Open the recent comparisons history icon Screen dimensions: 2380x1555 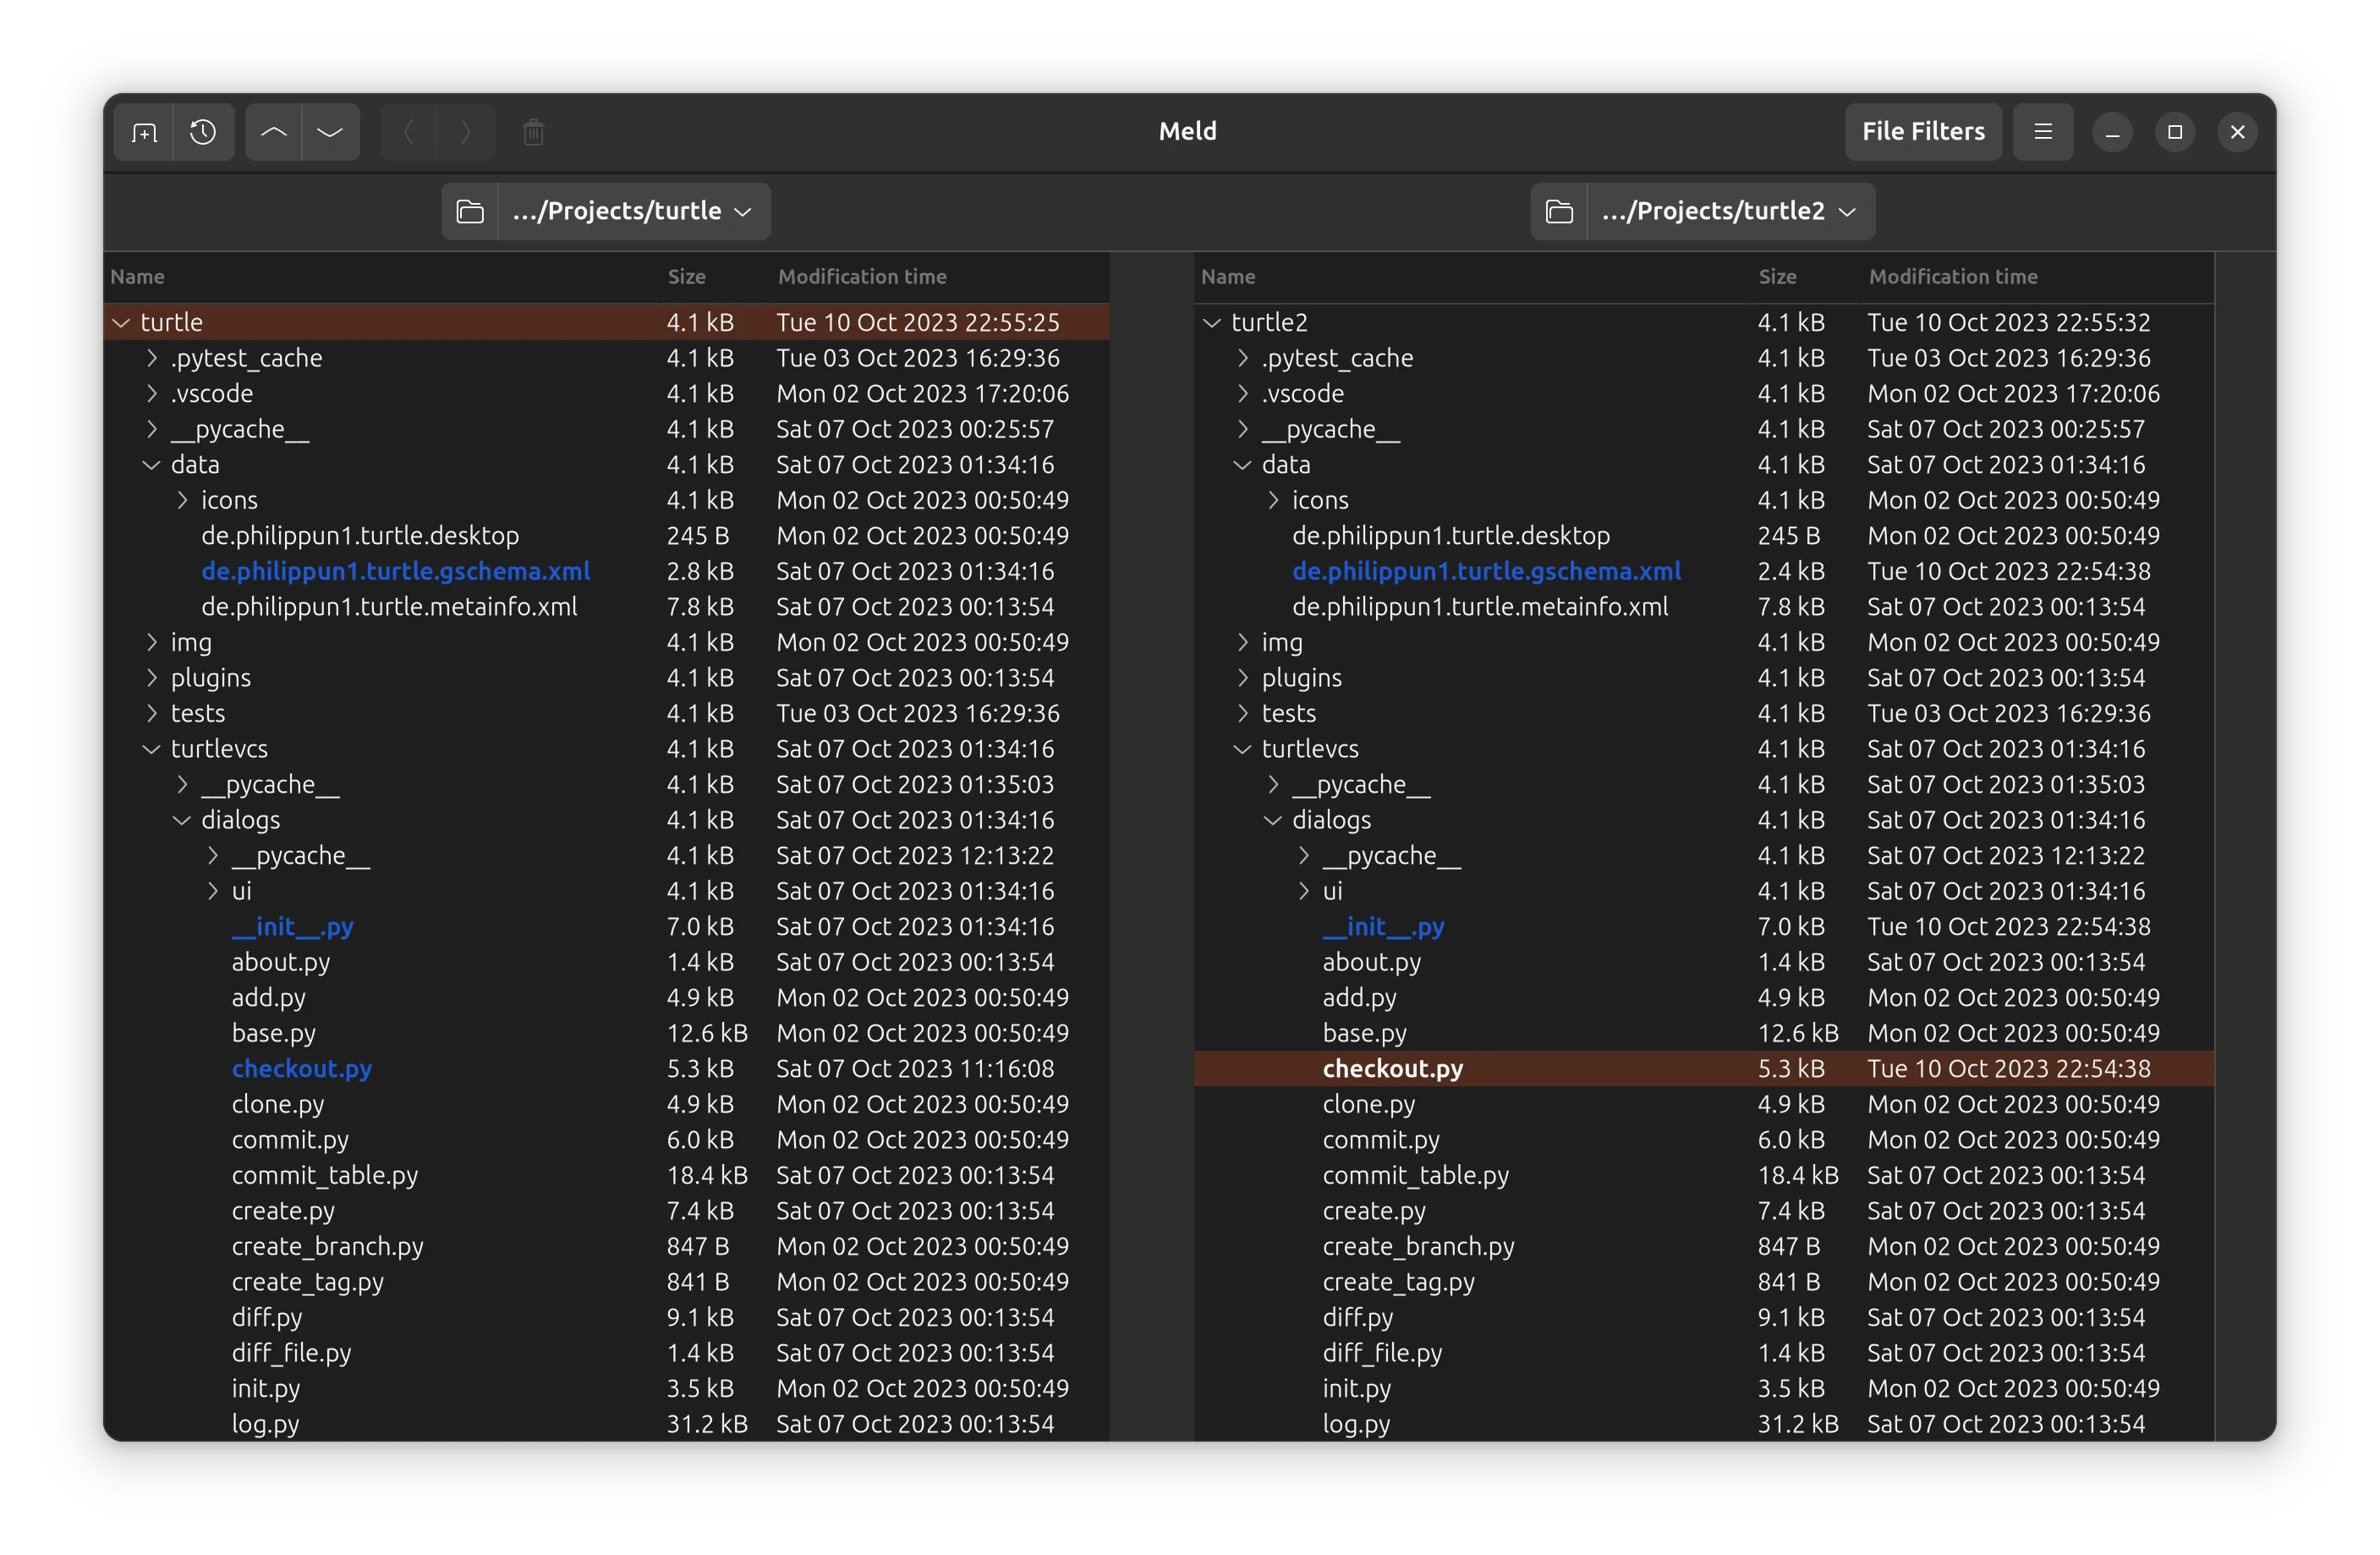click(x=203, y=132)
